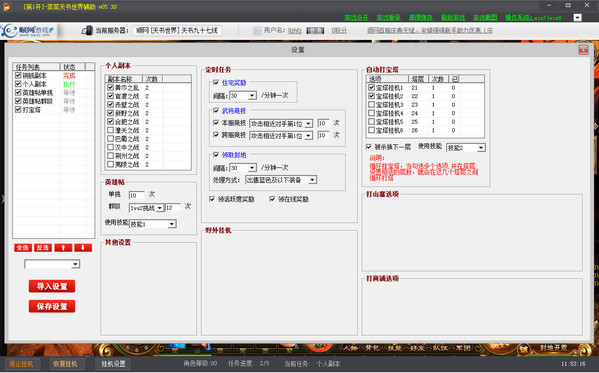Screen dimensions: 599x373
Task: Click the 刷新游戏 green link
Action: 453,18
